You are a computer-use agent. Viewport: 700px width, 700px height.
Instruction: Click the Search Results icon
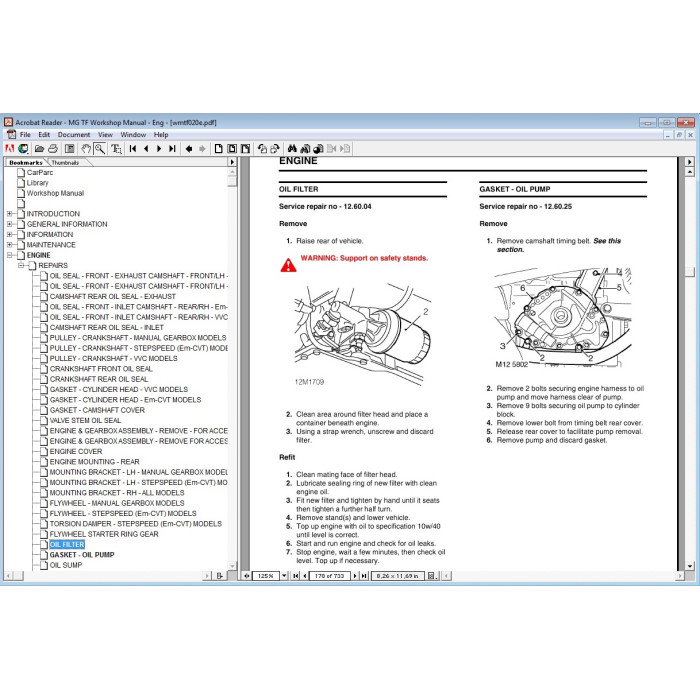[x=318, y=149]
